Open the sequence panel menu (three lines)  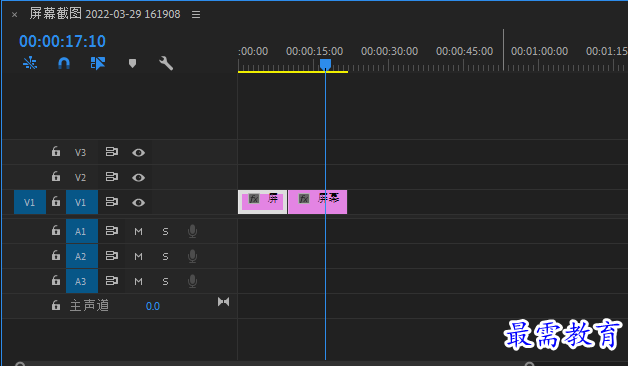[196, 14]
